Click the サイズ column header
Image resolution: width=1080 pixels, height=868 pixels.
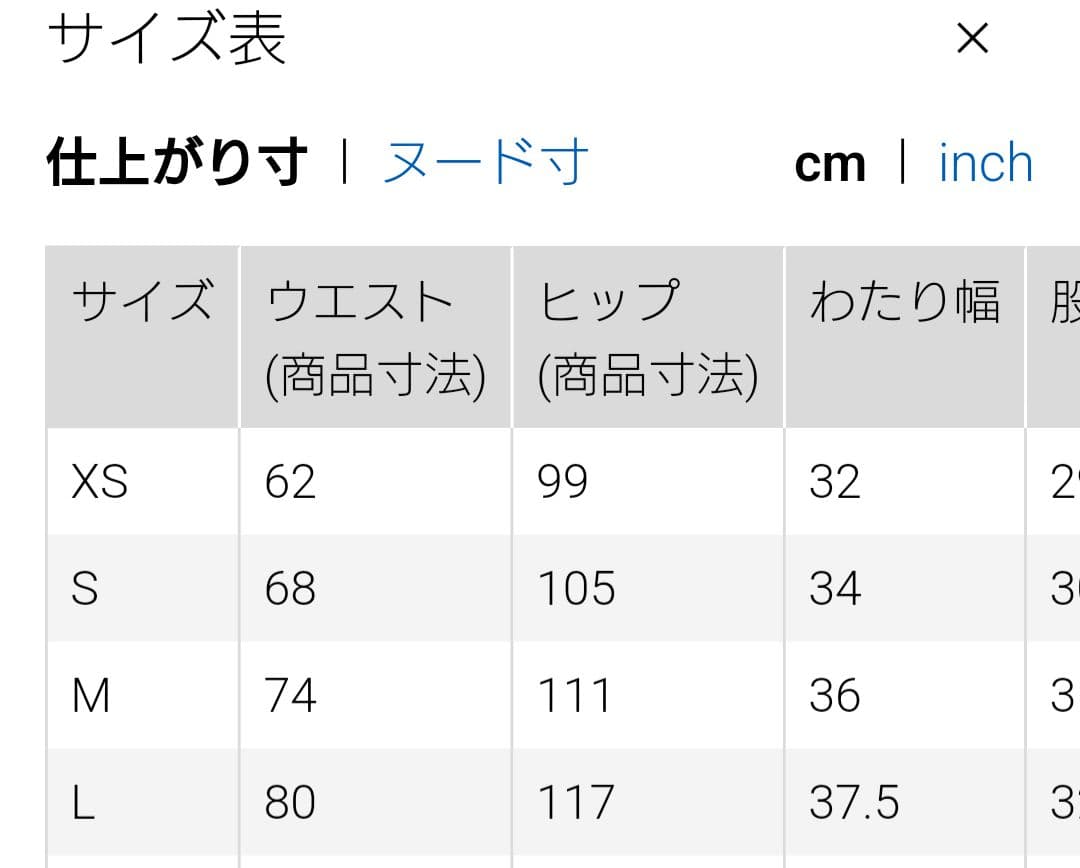tap(143, 337)
